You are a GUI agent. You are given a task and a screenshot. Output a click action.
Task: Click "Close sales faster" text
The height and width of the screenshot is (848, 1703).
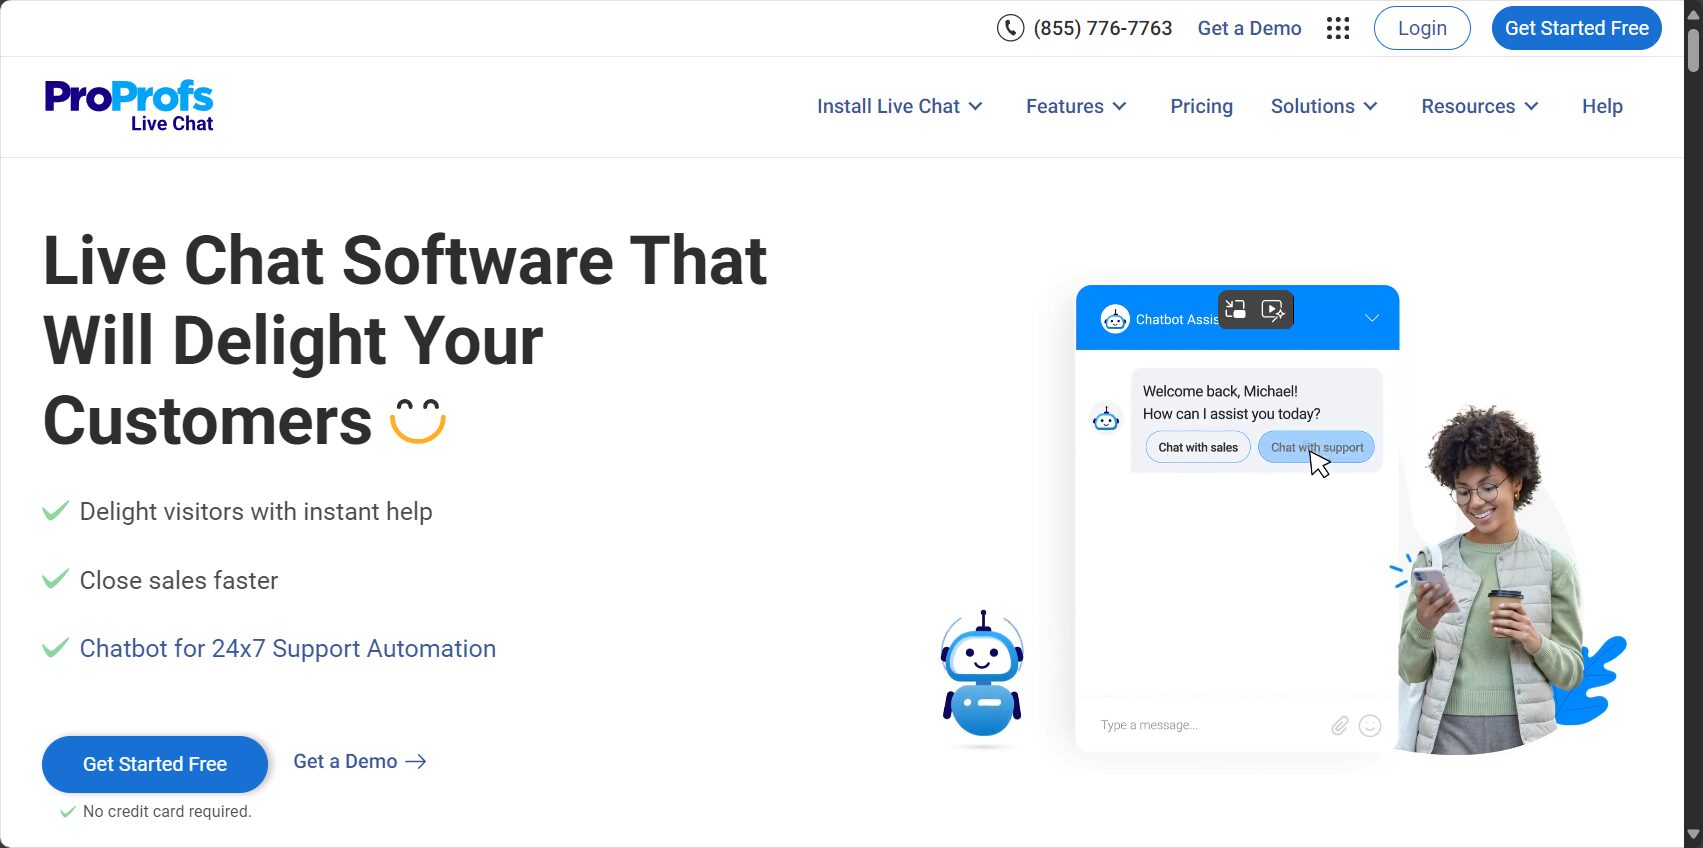point(179,580)
